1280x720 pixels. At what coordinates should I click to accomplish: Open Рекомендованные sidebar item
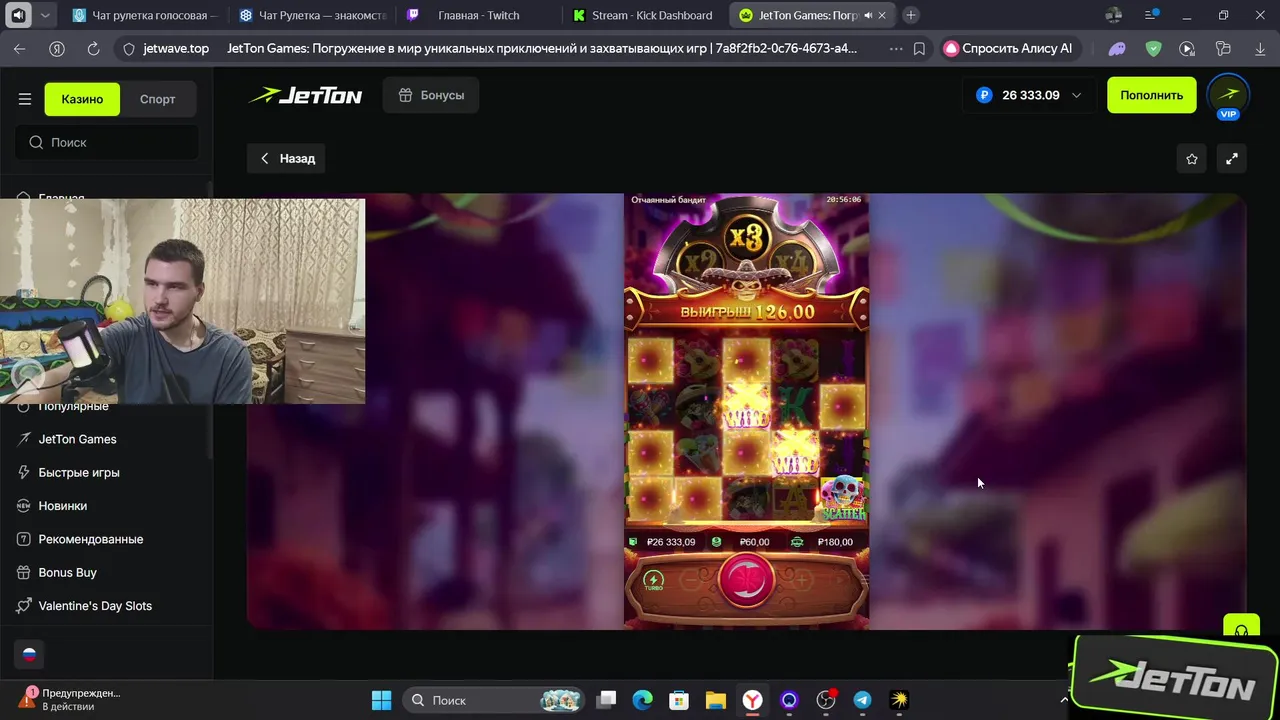90,539
